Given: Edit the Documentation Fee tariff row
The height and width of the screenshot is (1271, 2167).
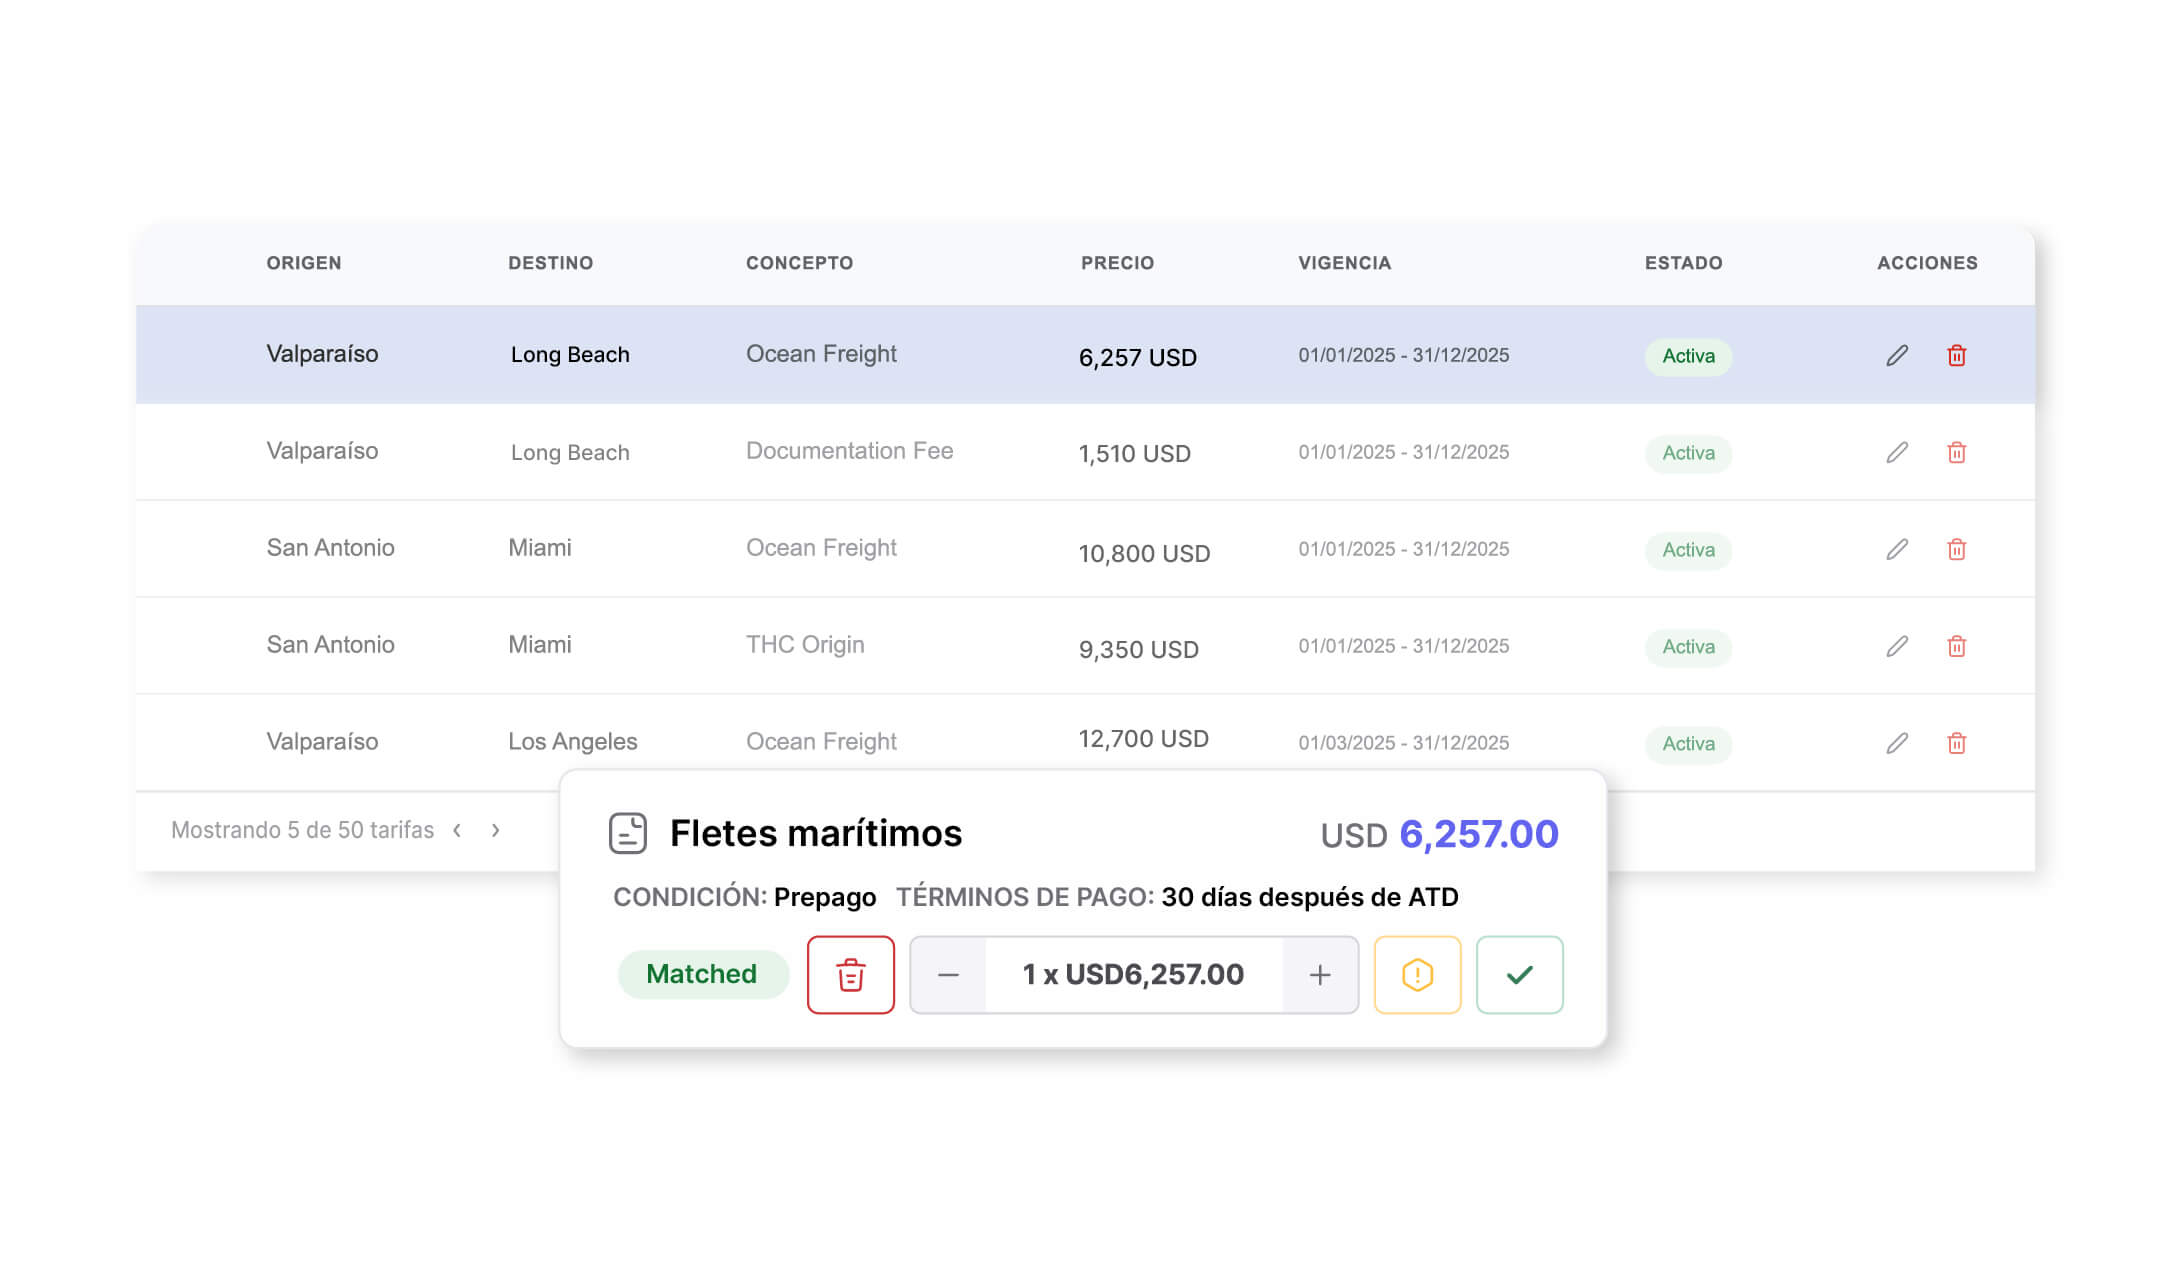Looking at the screenshot, I should pos(1896,453).
